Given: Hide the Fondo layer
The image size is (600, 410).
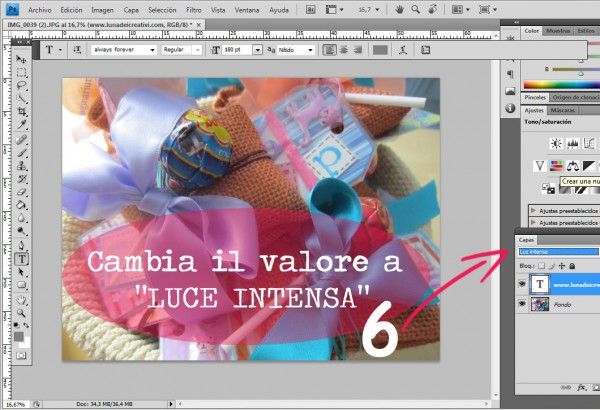Looking at the screenshot, I should pyautogui.click(x=522, y=304).
